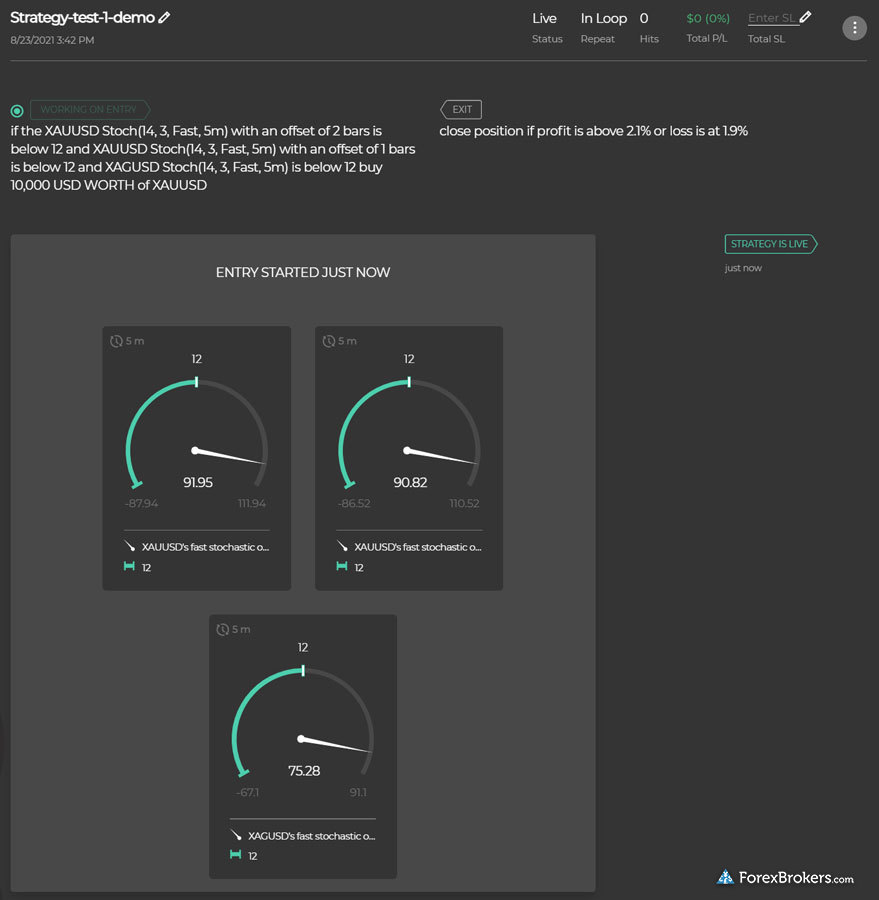Click the threshold icon below the 91.95 gauge
The height and width of the screenshot is (900, 879).
pyautogui.click(x=130, y=567)
